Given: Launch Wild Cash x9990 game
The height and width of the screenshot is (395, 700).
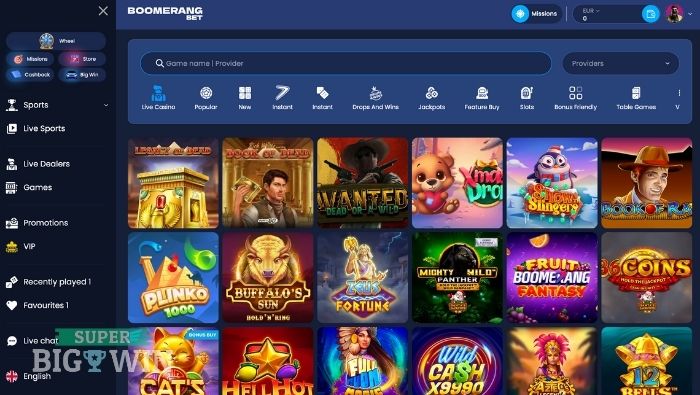Looking at the screenshot, I should (x=457, y=361).
